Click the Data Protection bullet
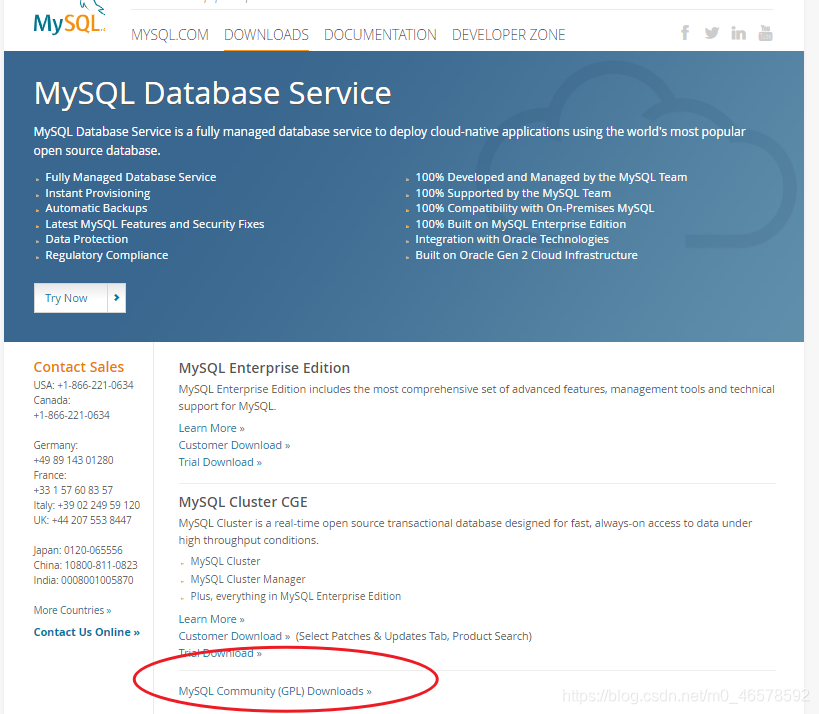Viewport: 819px width, 714px height. 87,239
